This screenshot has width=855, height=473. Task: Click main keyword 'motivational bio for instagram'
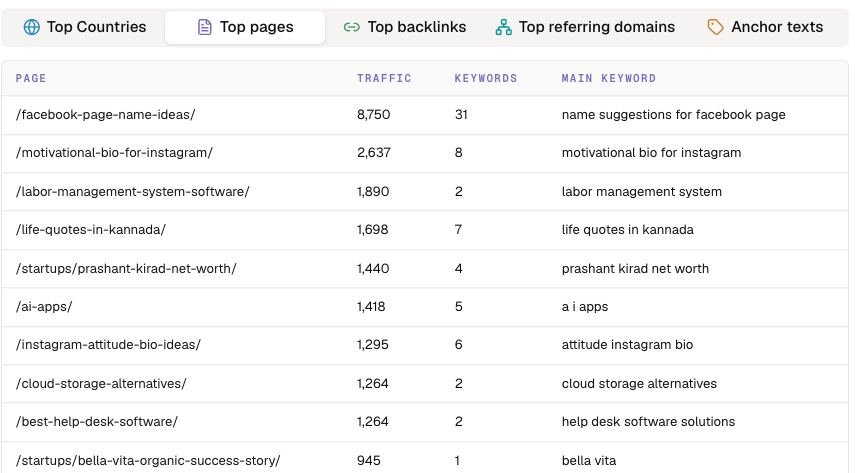[651, 152]
